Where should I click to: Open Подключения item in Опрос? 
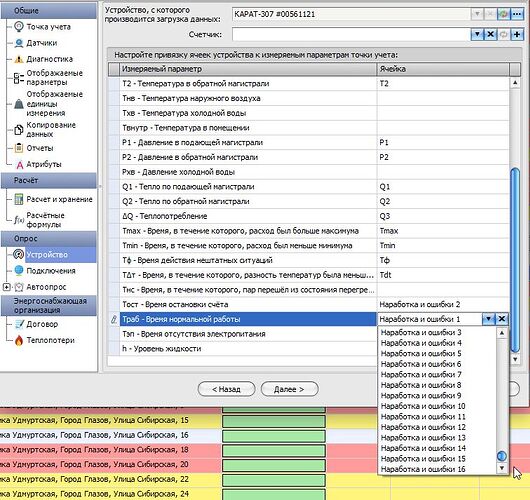[51, 271]
